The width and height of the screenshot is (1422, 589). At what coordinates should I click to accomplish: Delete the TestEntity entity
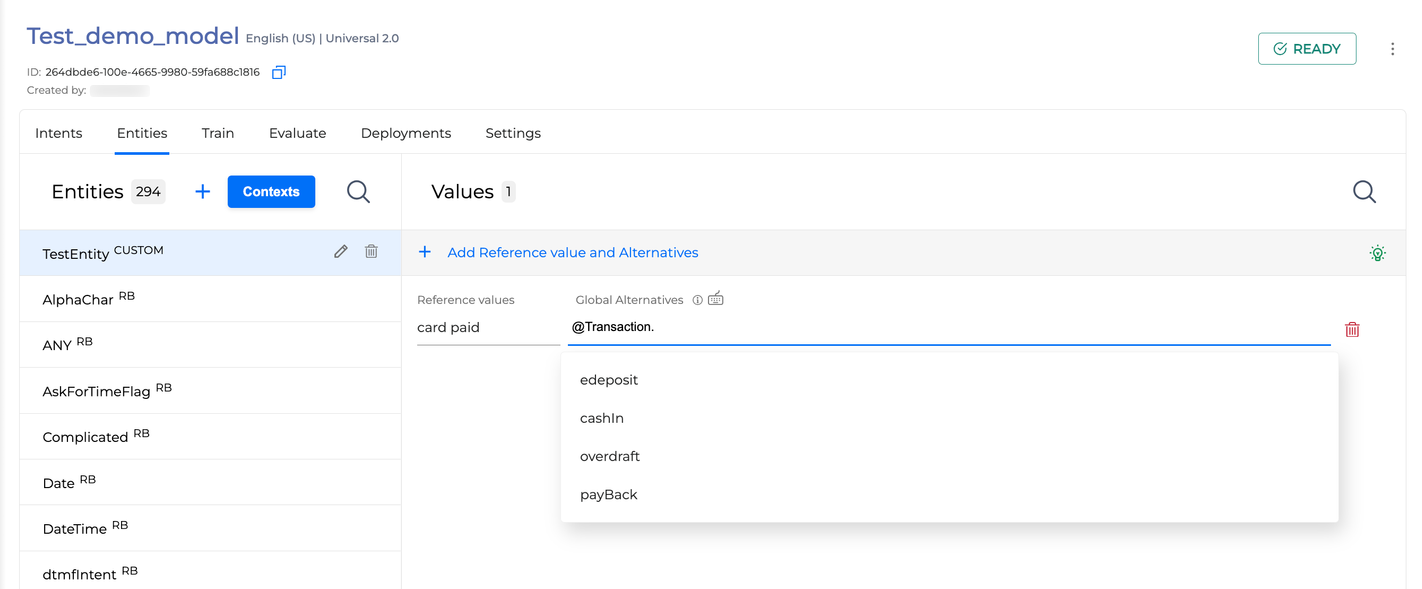pos(370,251)
